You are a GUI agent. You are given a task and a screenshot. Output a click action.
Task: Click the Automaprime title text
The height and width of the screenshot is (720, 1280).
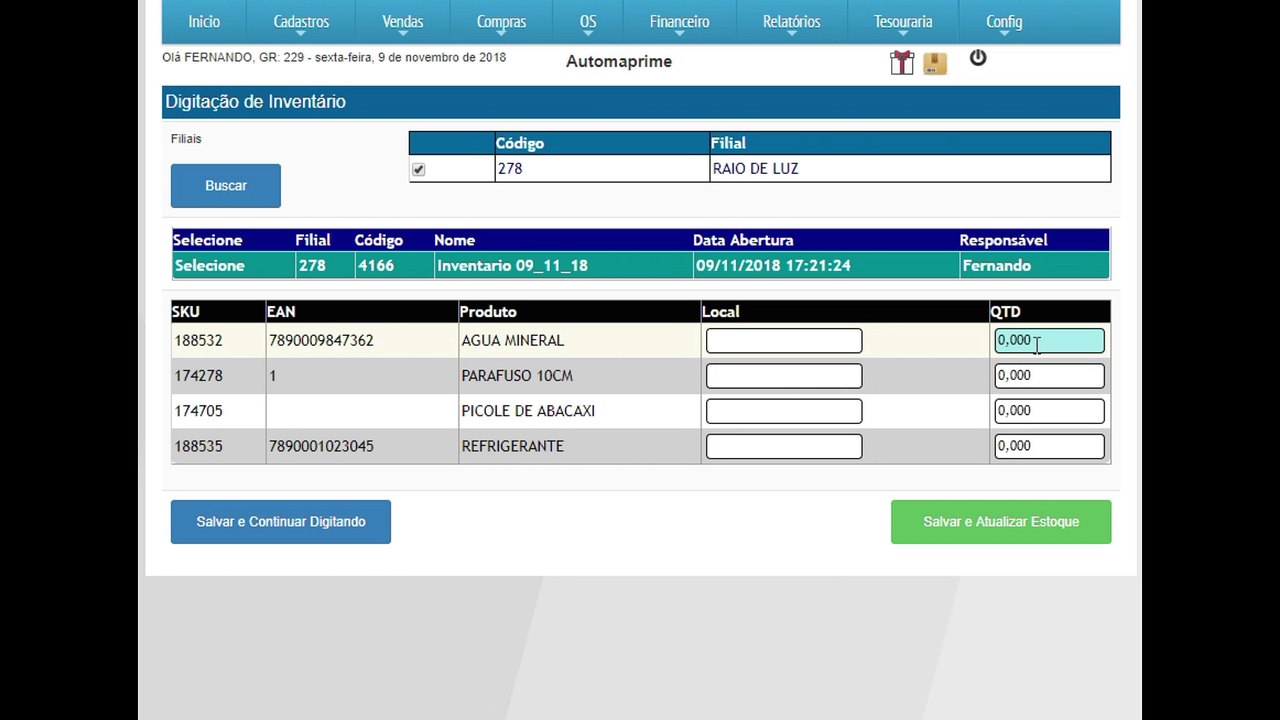[x=619, y=62]
